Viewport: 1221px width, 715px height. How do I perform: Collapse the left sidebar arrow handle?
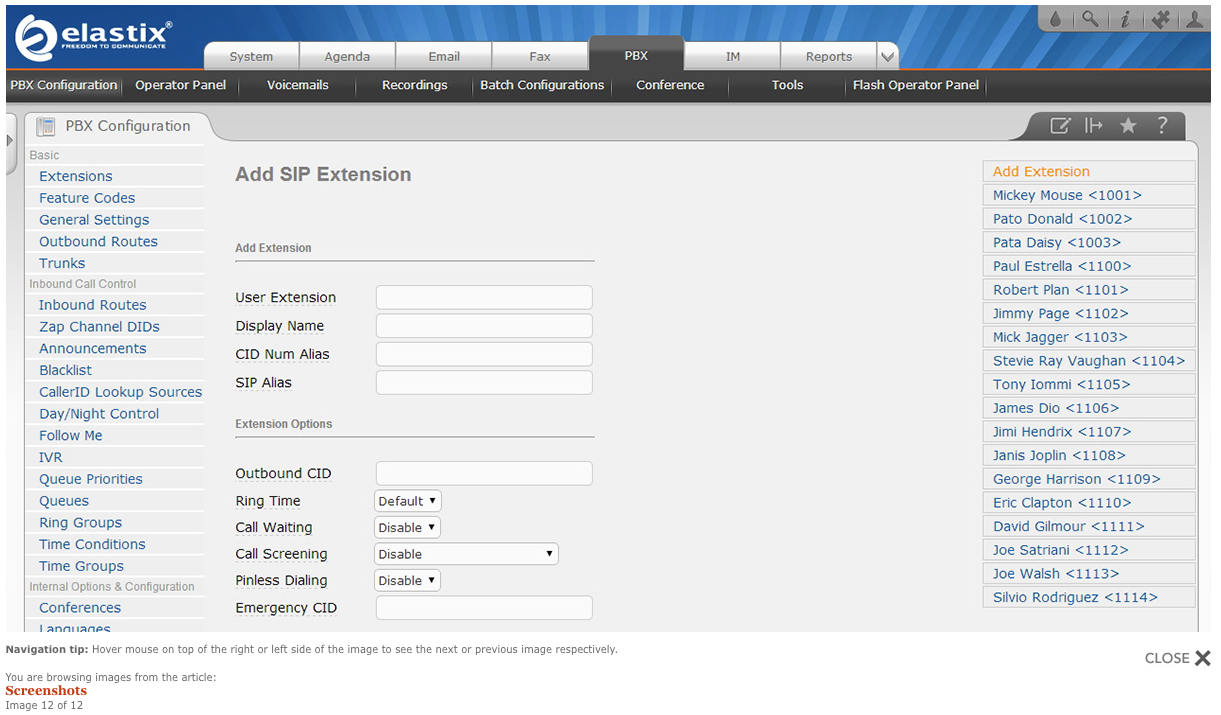(10, 141)
